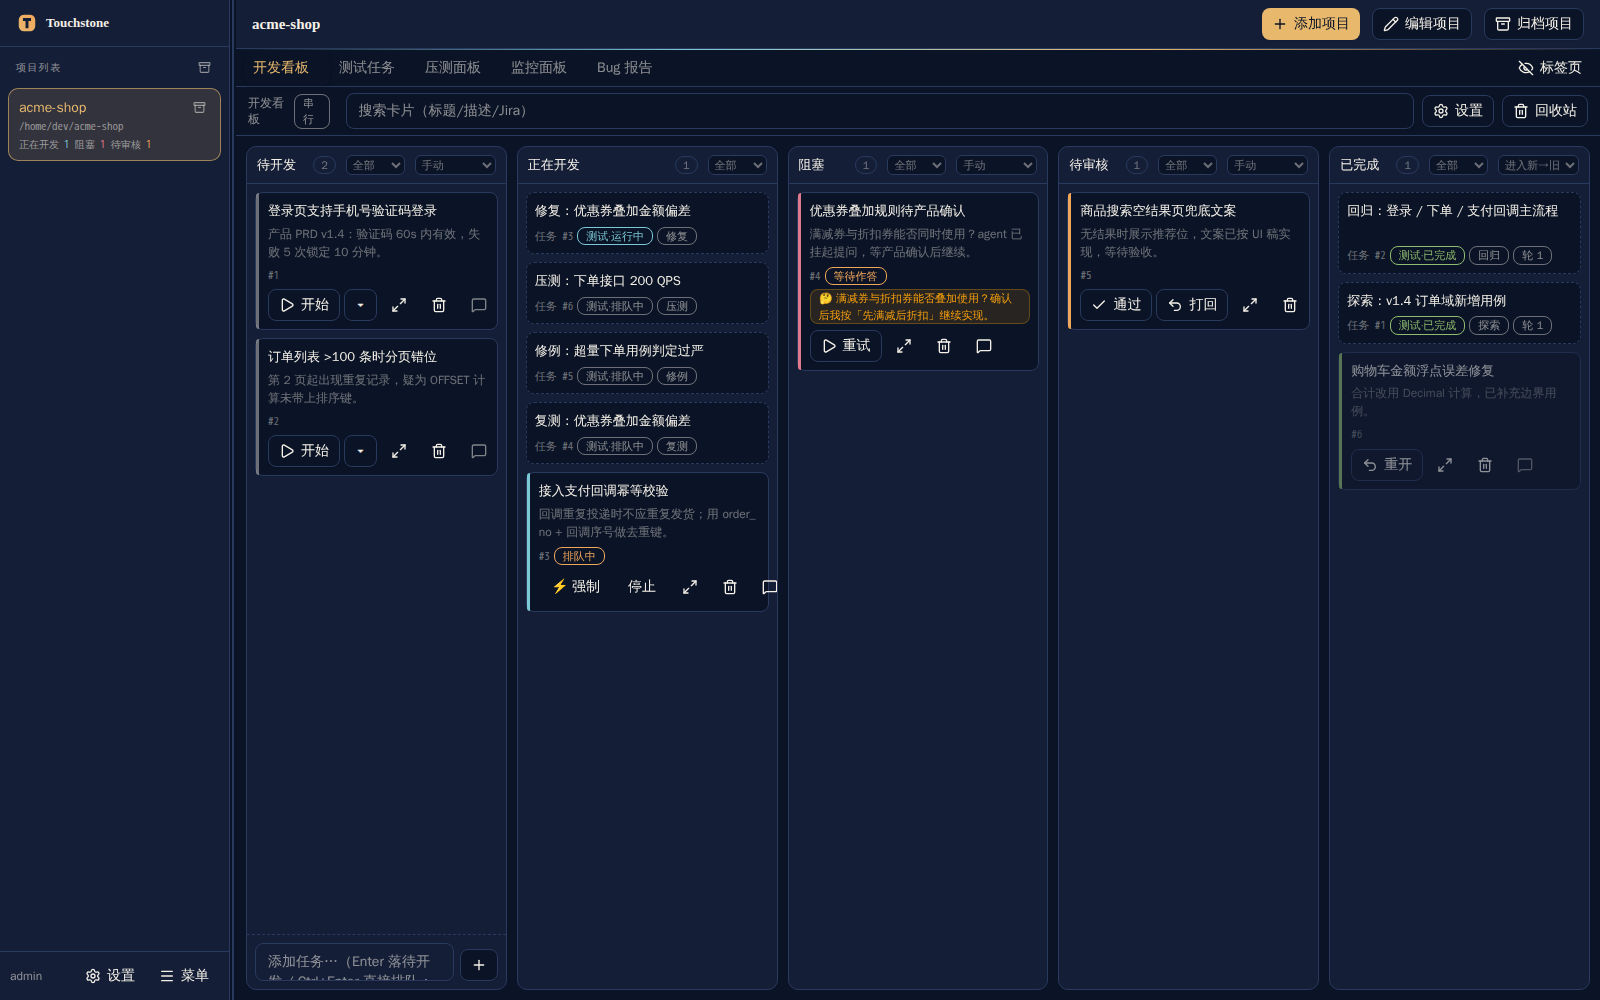Toggle the 串行 mode switch
1600x1000 pixels.
[x=311, y=111]
